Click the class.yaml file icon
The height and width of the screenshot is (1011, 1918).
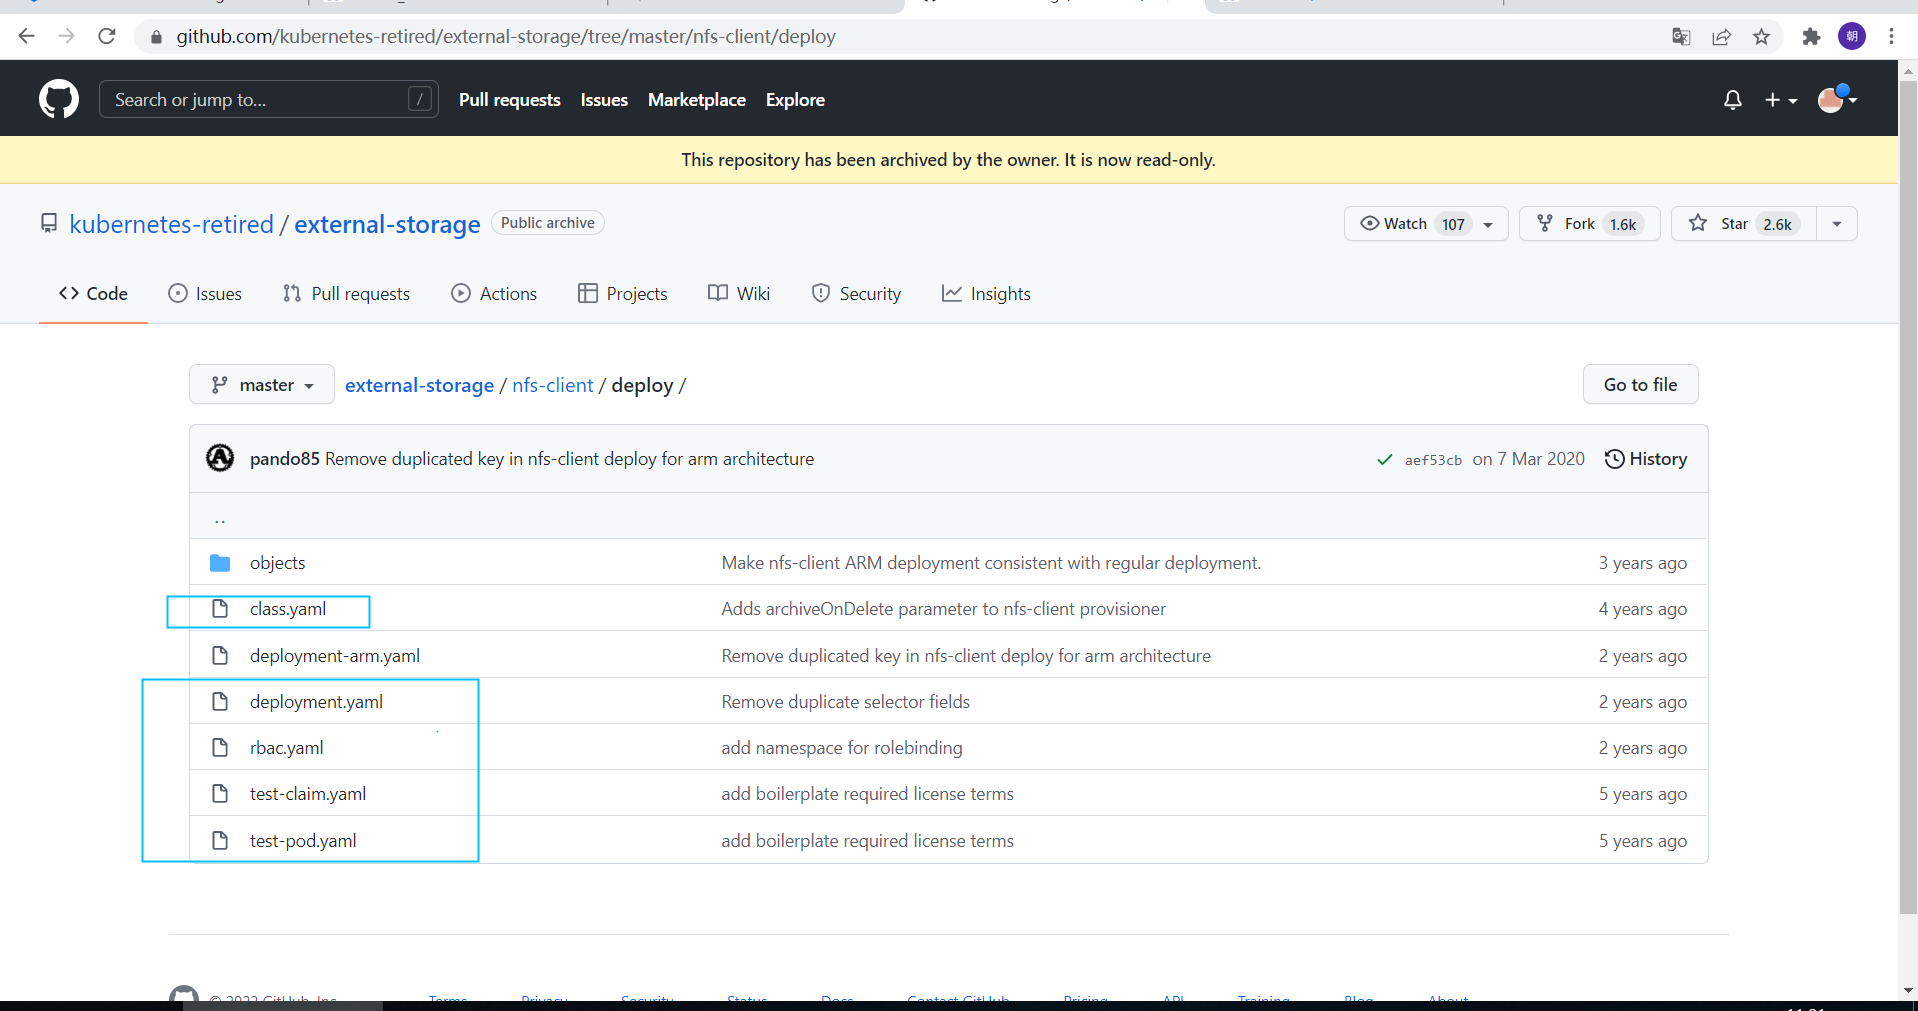coord(220,609)
